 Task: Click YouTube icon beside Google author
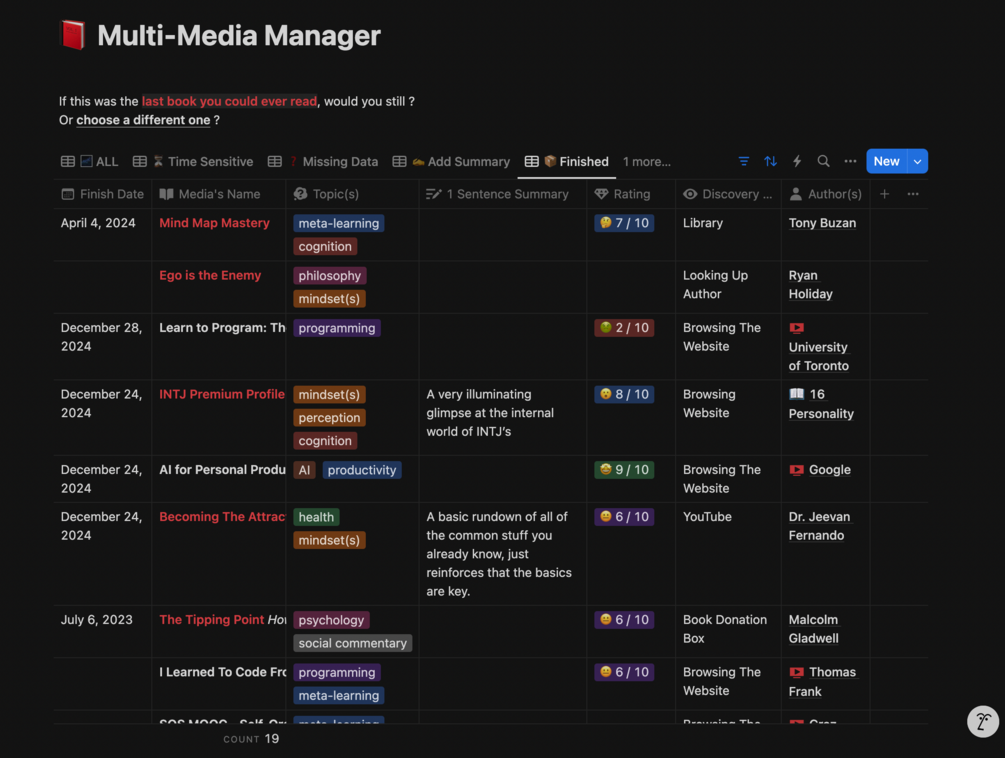pyautogui.click(x=797, y=470)
